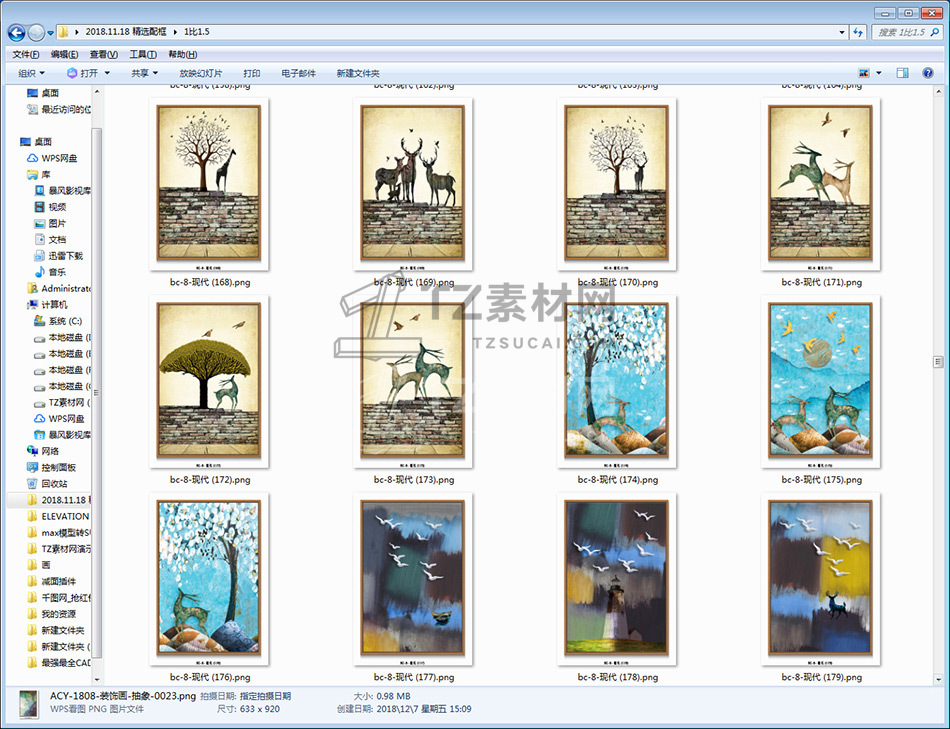The width and height of the screenshot is (950, 729).
Task: Toggle the preview pane icon in the toolbar
Action: (x=902, y=73)
